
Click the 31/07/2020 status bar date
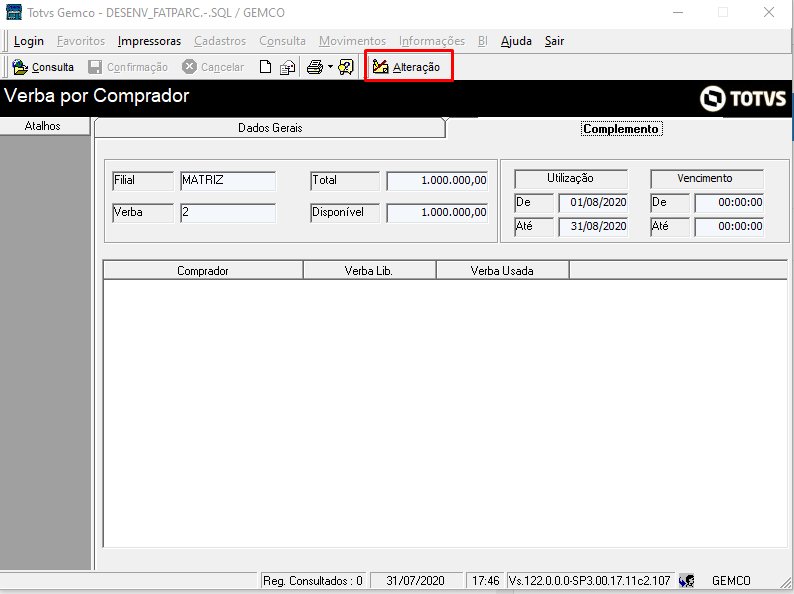pos(415,580)
